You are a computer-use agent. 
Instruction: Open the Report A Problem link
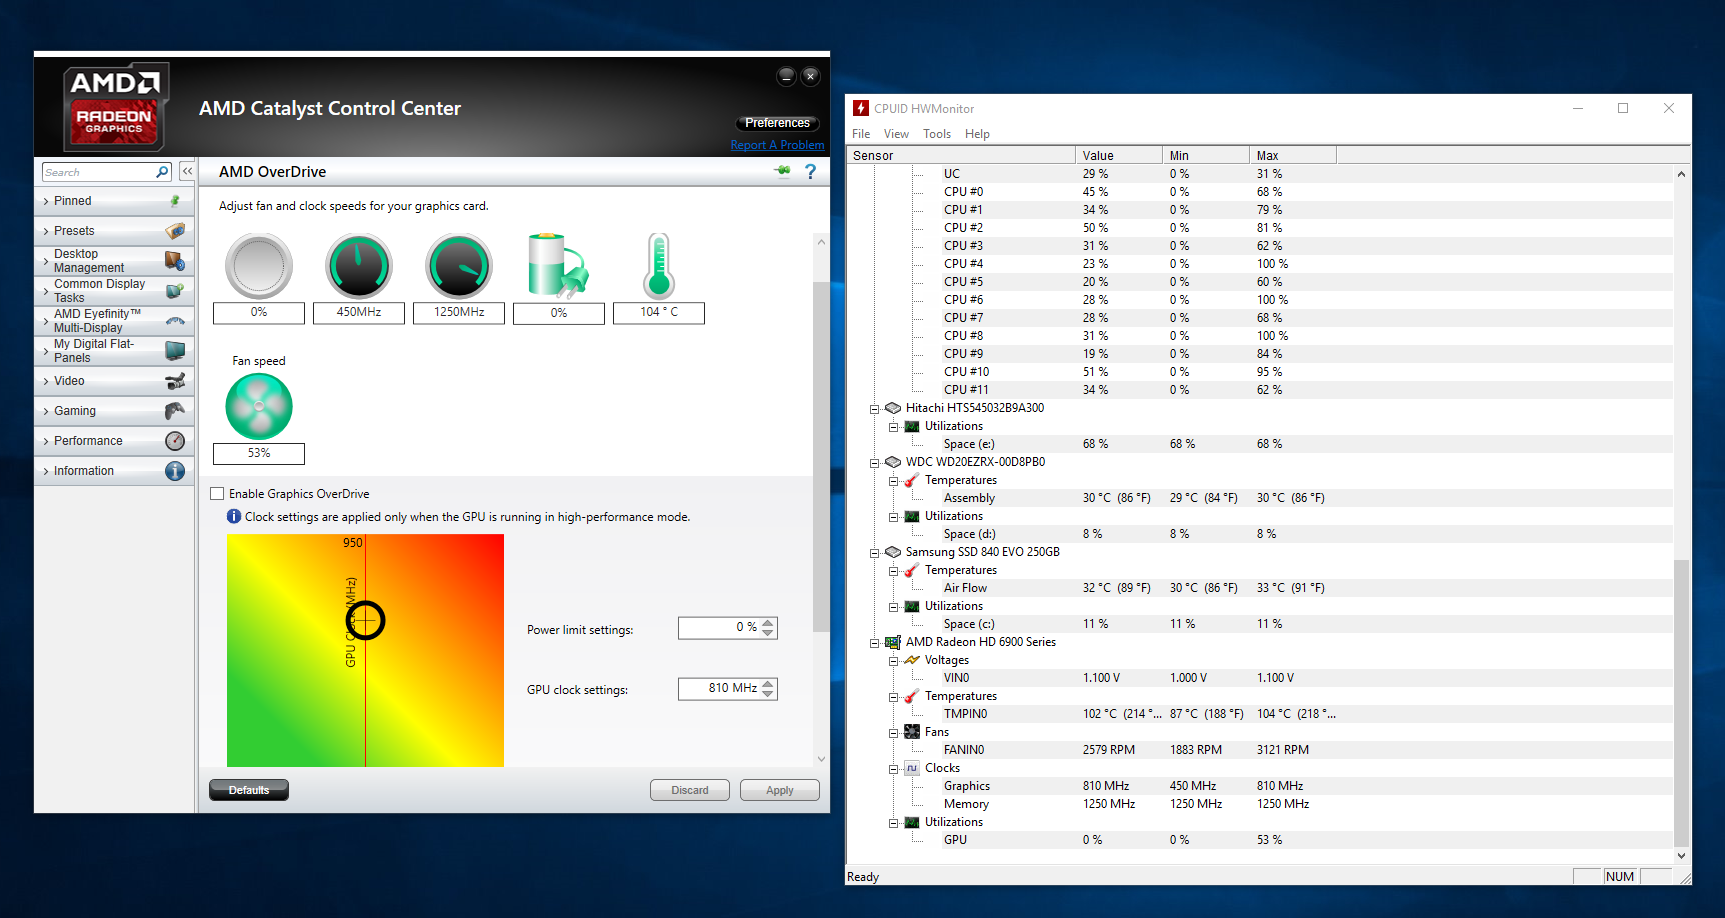pyautogui.click(x=777, y=145)
